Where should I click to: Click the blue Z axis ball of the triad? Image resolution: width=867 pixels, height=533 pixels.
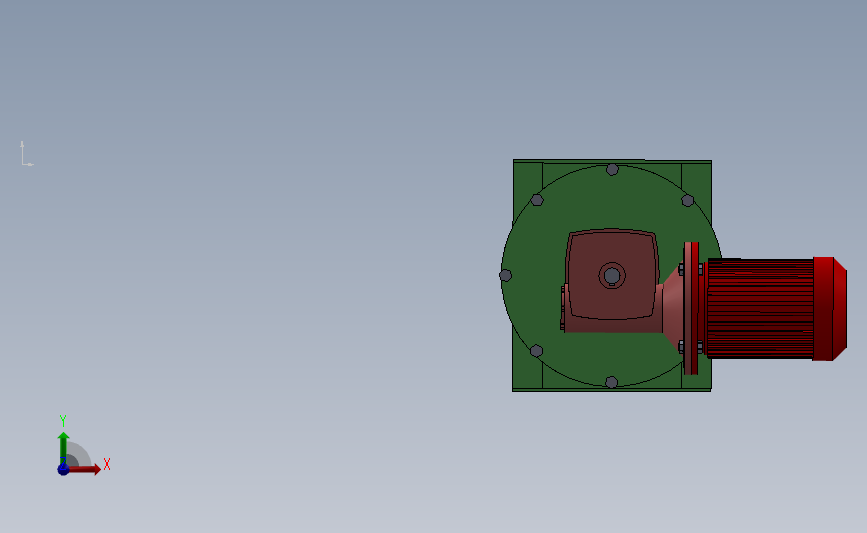pyautogui.click(x=63, y=469)
